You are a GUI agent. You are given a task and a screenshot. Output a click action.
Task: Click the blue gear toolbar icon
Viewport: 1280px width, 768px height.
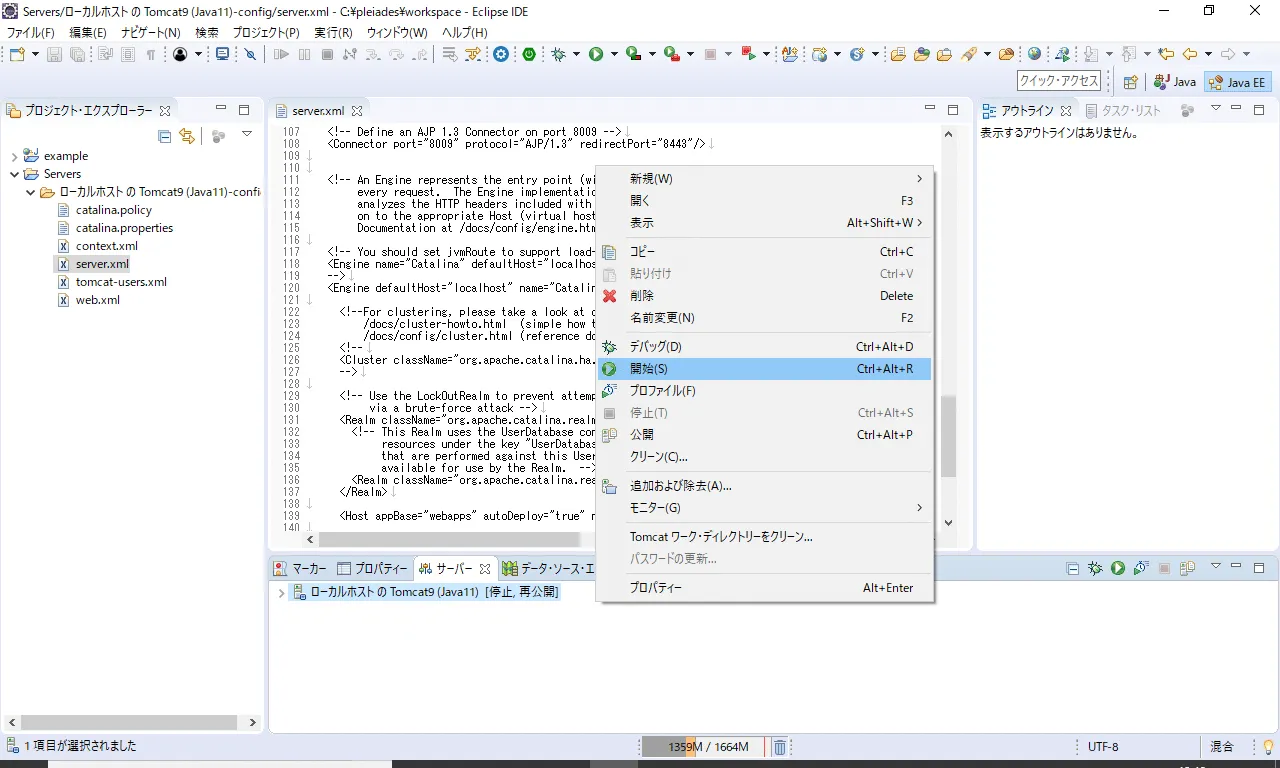[501, 54]
